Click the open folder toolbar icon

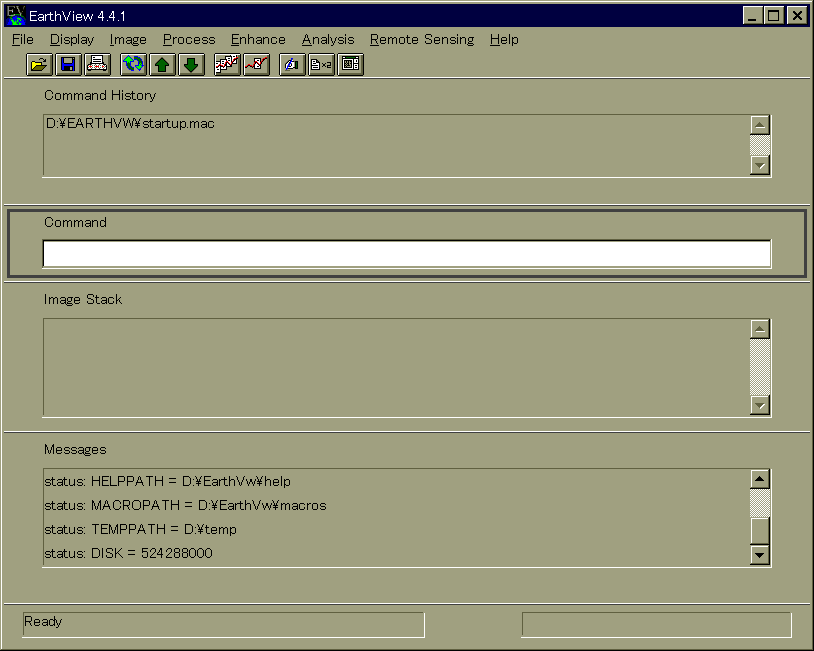(x=39, y=65)
